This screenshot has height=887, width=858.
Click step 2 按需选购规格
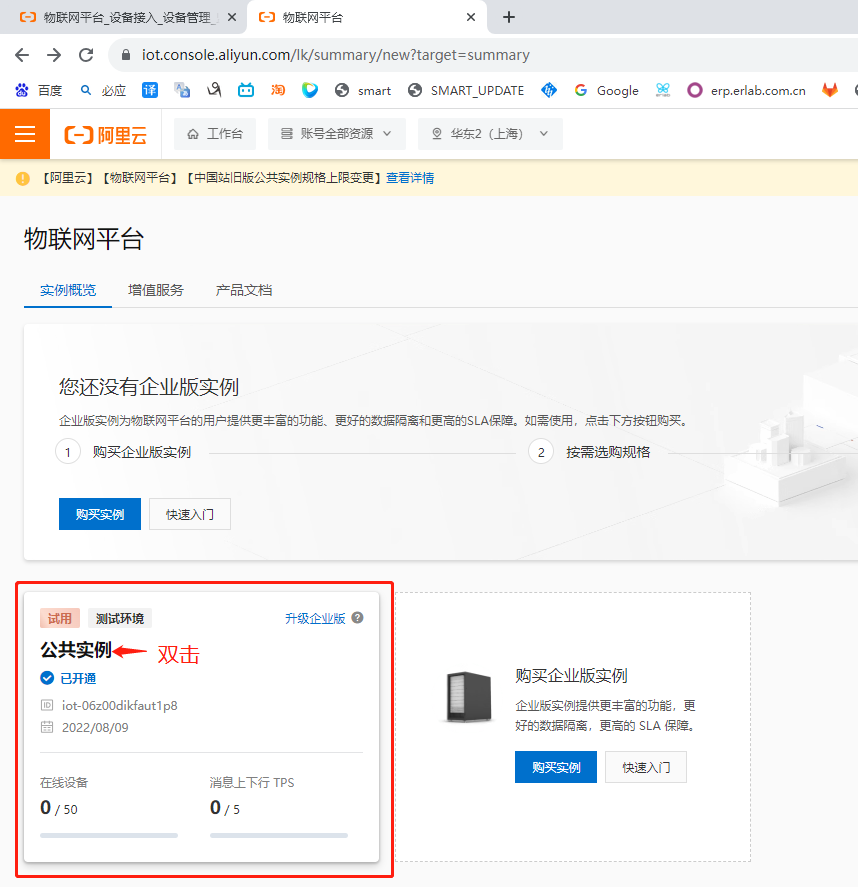click(x=589, y=453)
